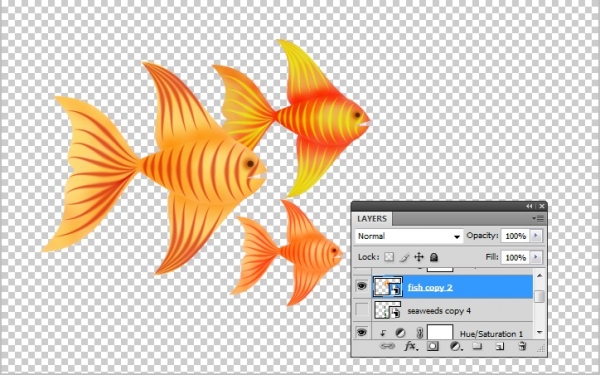The image size is (600, 375).
Task: Select the fish copy 2 layer name
Action: [x=430, y=287]
